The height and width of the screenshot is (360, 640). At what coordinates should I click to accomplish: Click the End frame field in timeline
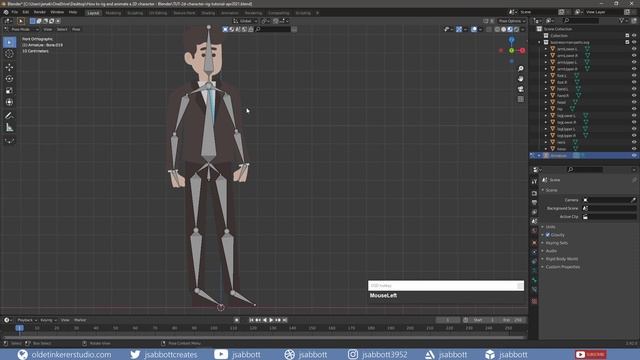tap(512, 320)
